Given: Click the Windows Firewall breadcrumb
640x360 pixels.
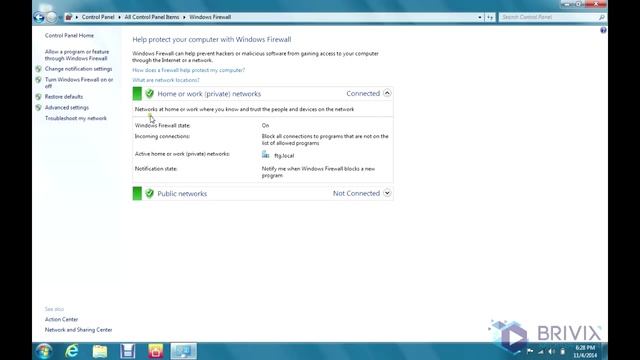Looking at the screenshot, I should pos(210,17).
